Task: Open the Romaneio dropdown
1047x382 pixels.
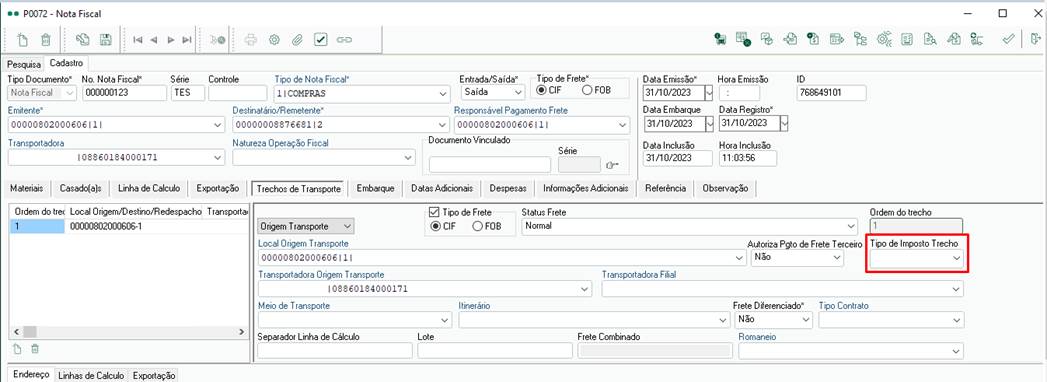Action: click(957, 351)
